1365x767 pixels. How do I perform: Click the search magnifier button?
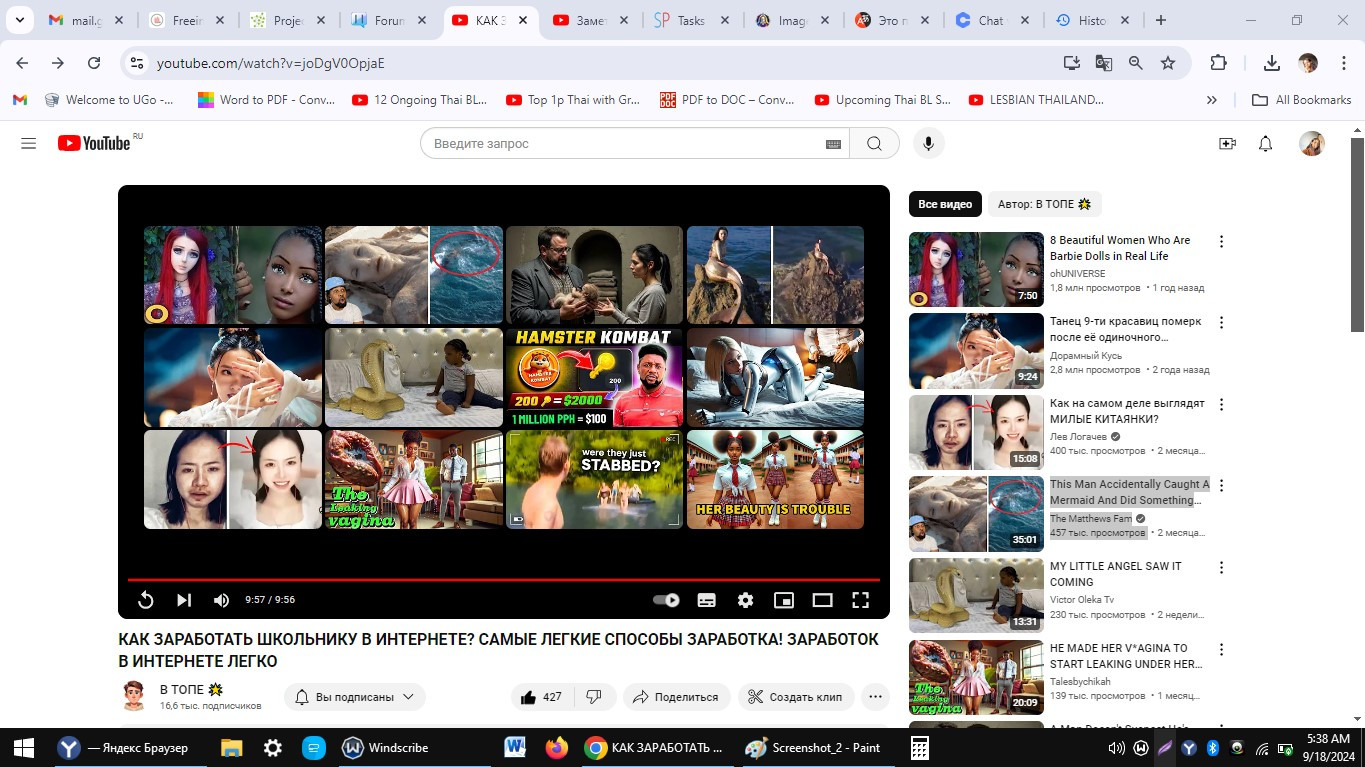tap(874, 144)
